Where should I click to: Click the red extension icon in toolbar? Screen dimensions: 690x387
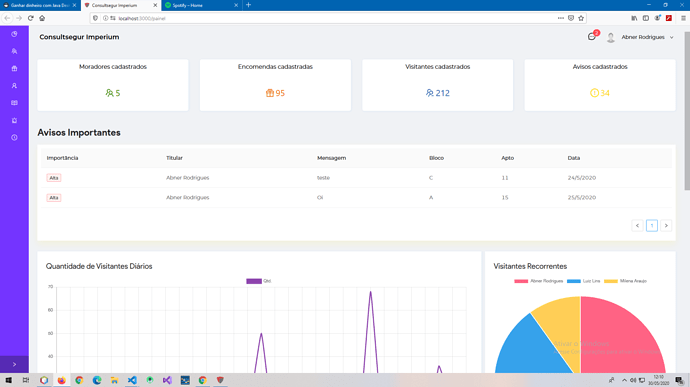669,18
